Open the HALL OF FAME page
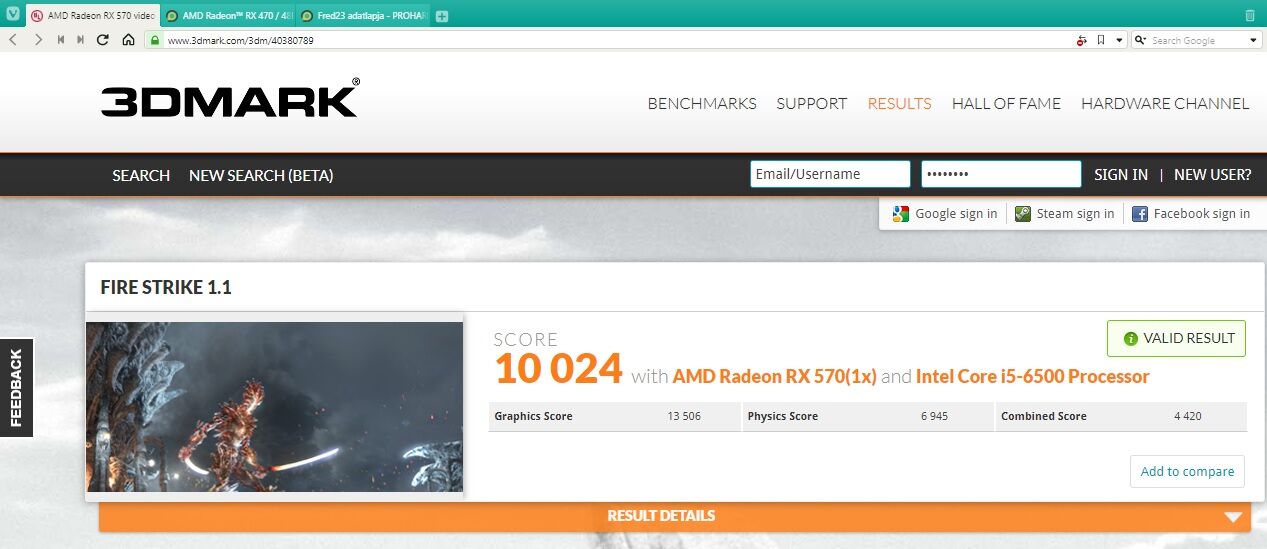Screen dimensions: 1267x549 [x=1006, y=103]
